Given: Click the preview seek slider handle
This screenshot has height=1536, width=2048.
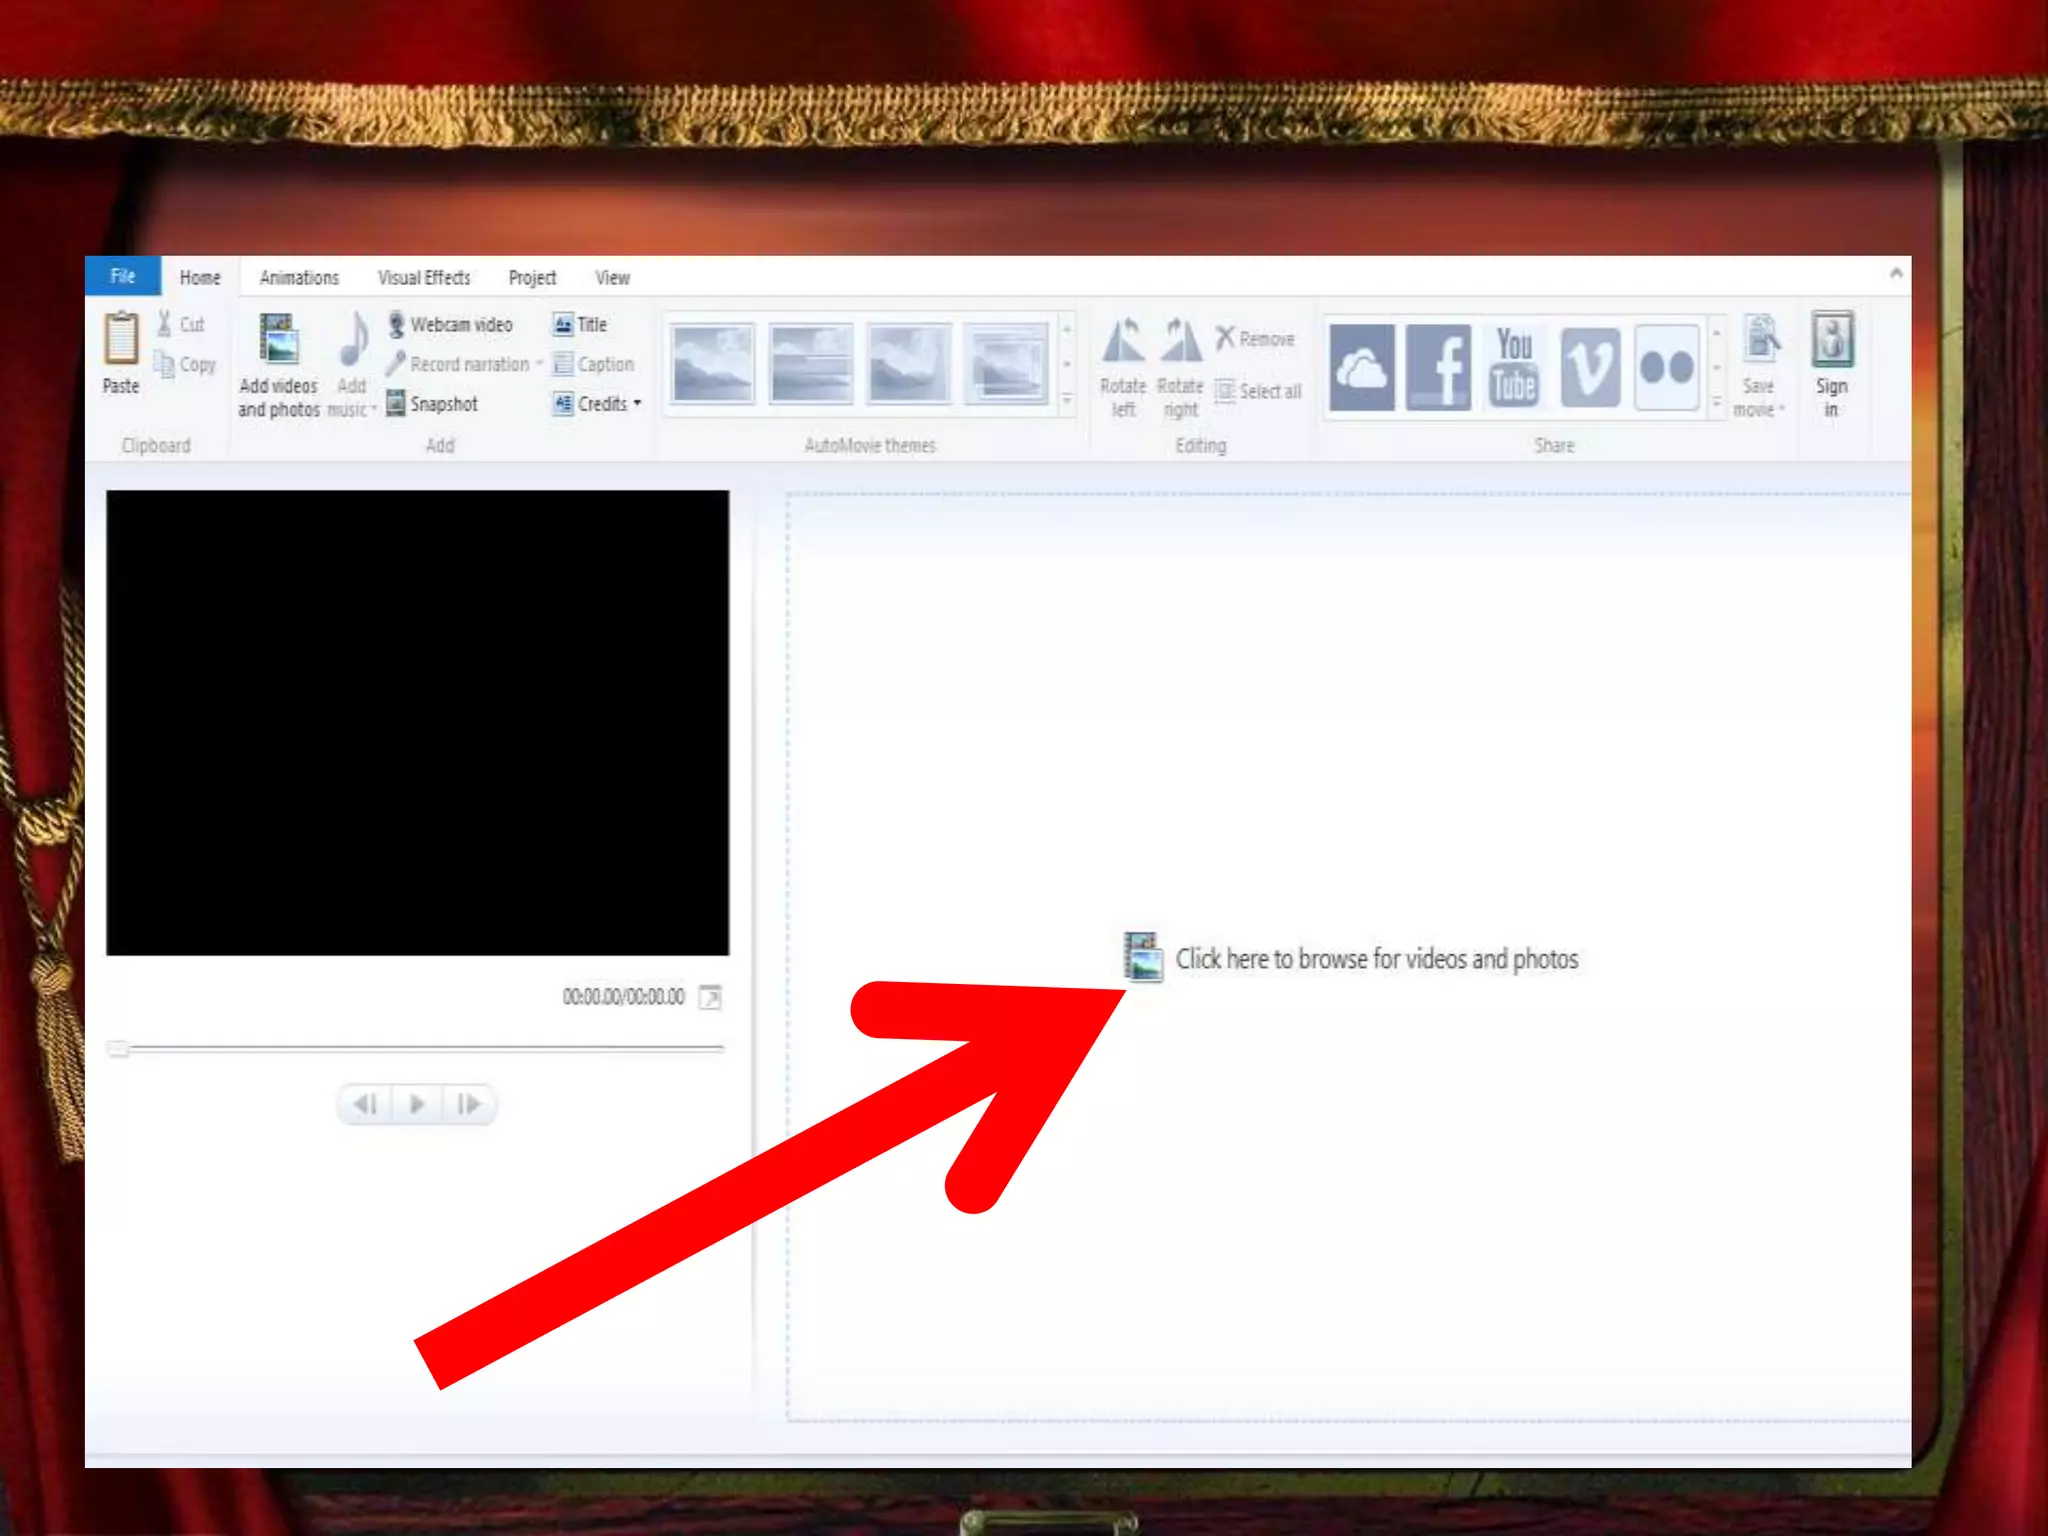Looking at the screenshot, I should click(x=118, y=1048).
